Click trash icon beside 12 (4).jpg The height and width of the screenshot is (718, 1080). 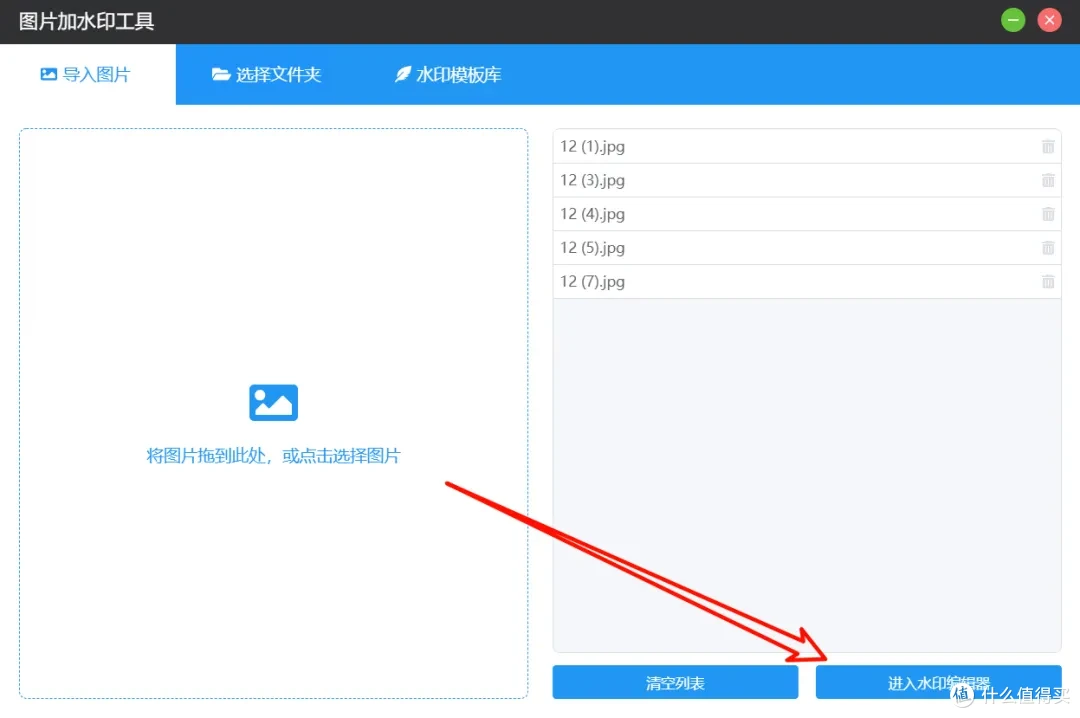point(1048,214)
